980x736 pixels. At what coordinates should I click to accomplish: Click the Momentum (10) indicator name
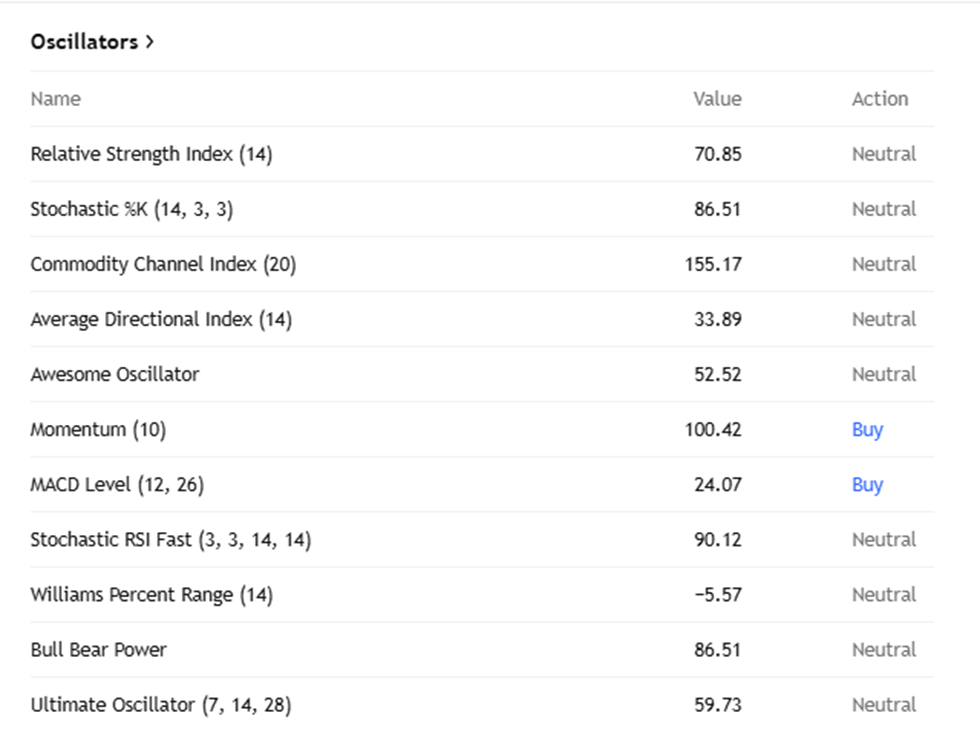[98, 429]
